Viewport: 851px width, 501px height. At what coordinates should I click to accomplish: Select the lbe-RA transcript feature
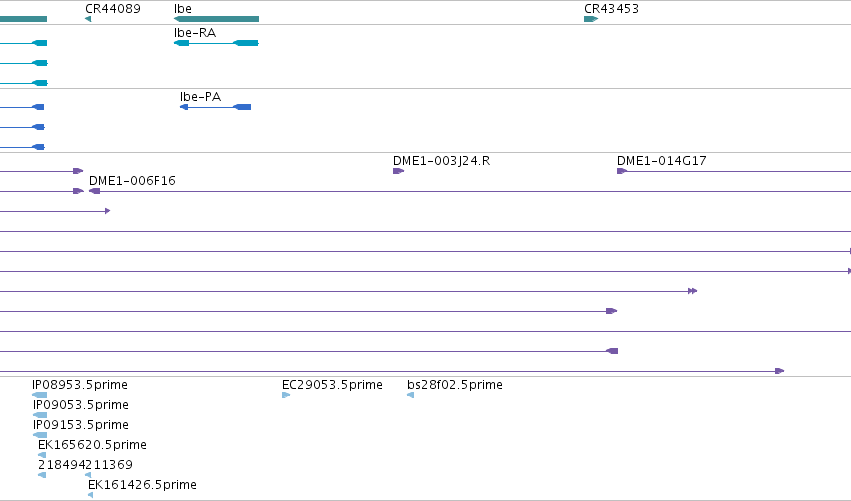(x=216, y=43)
